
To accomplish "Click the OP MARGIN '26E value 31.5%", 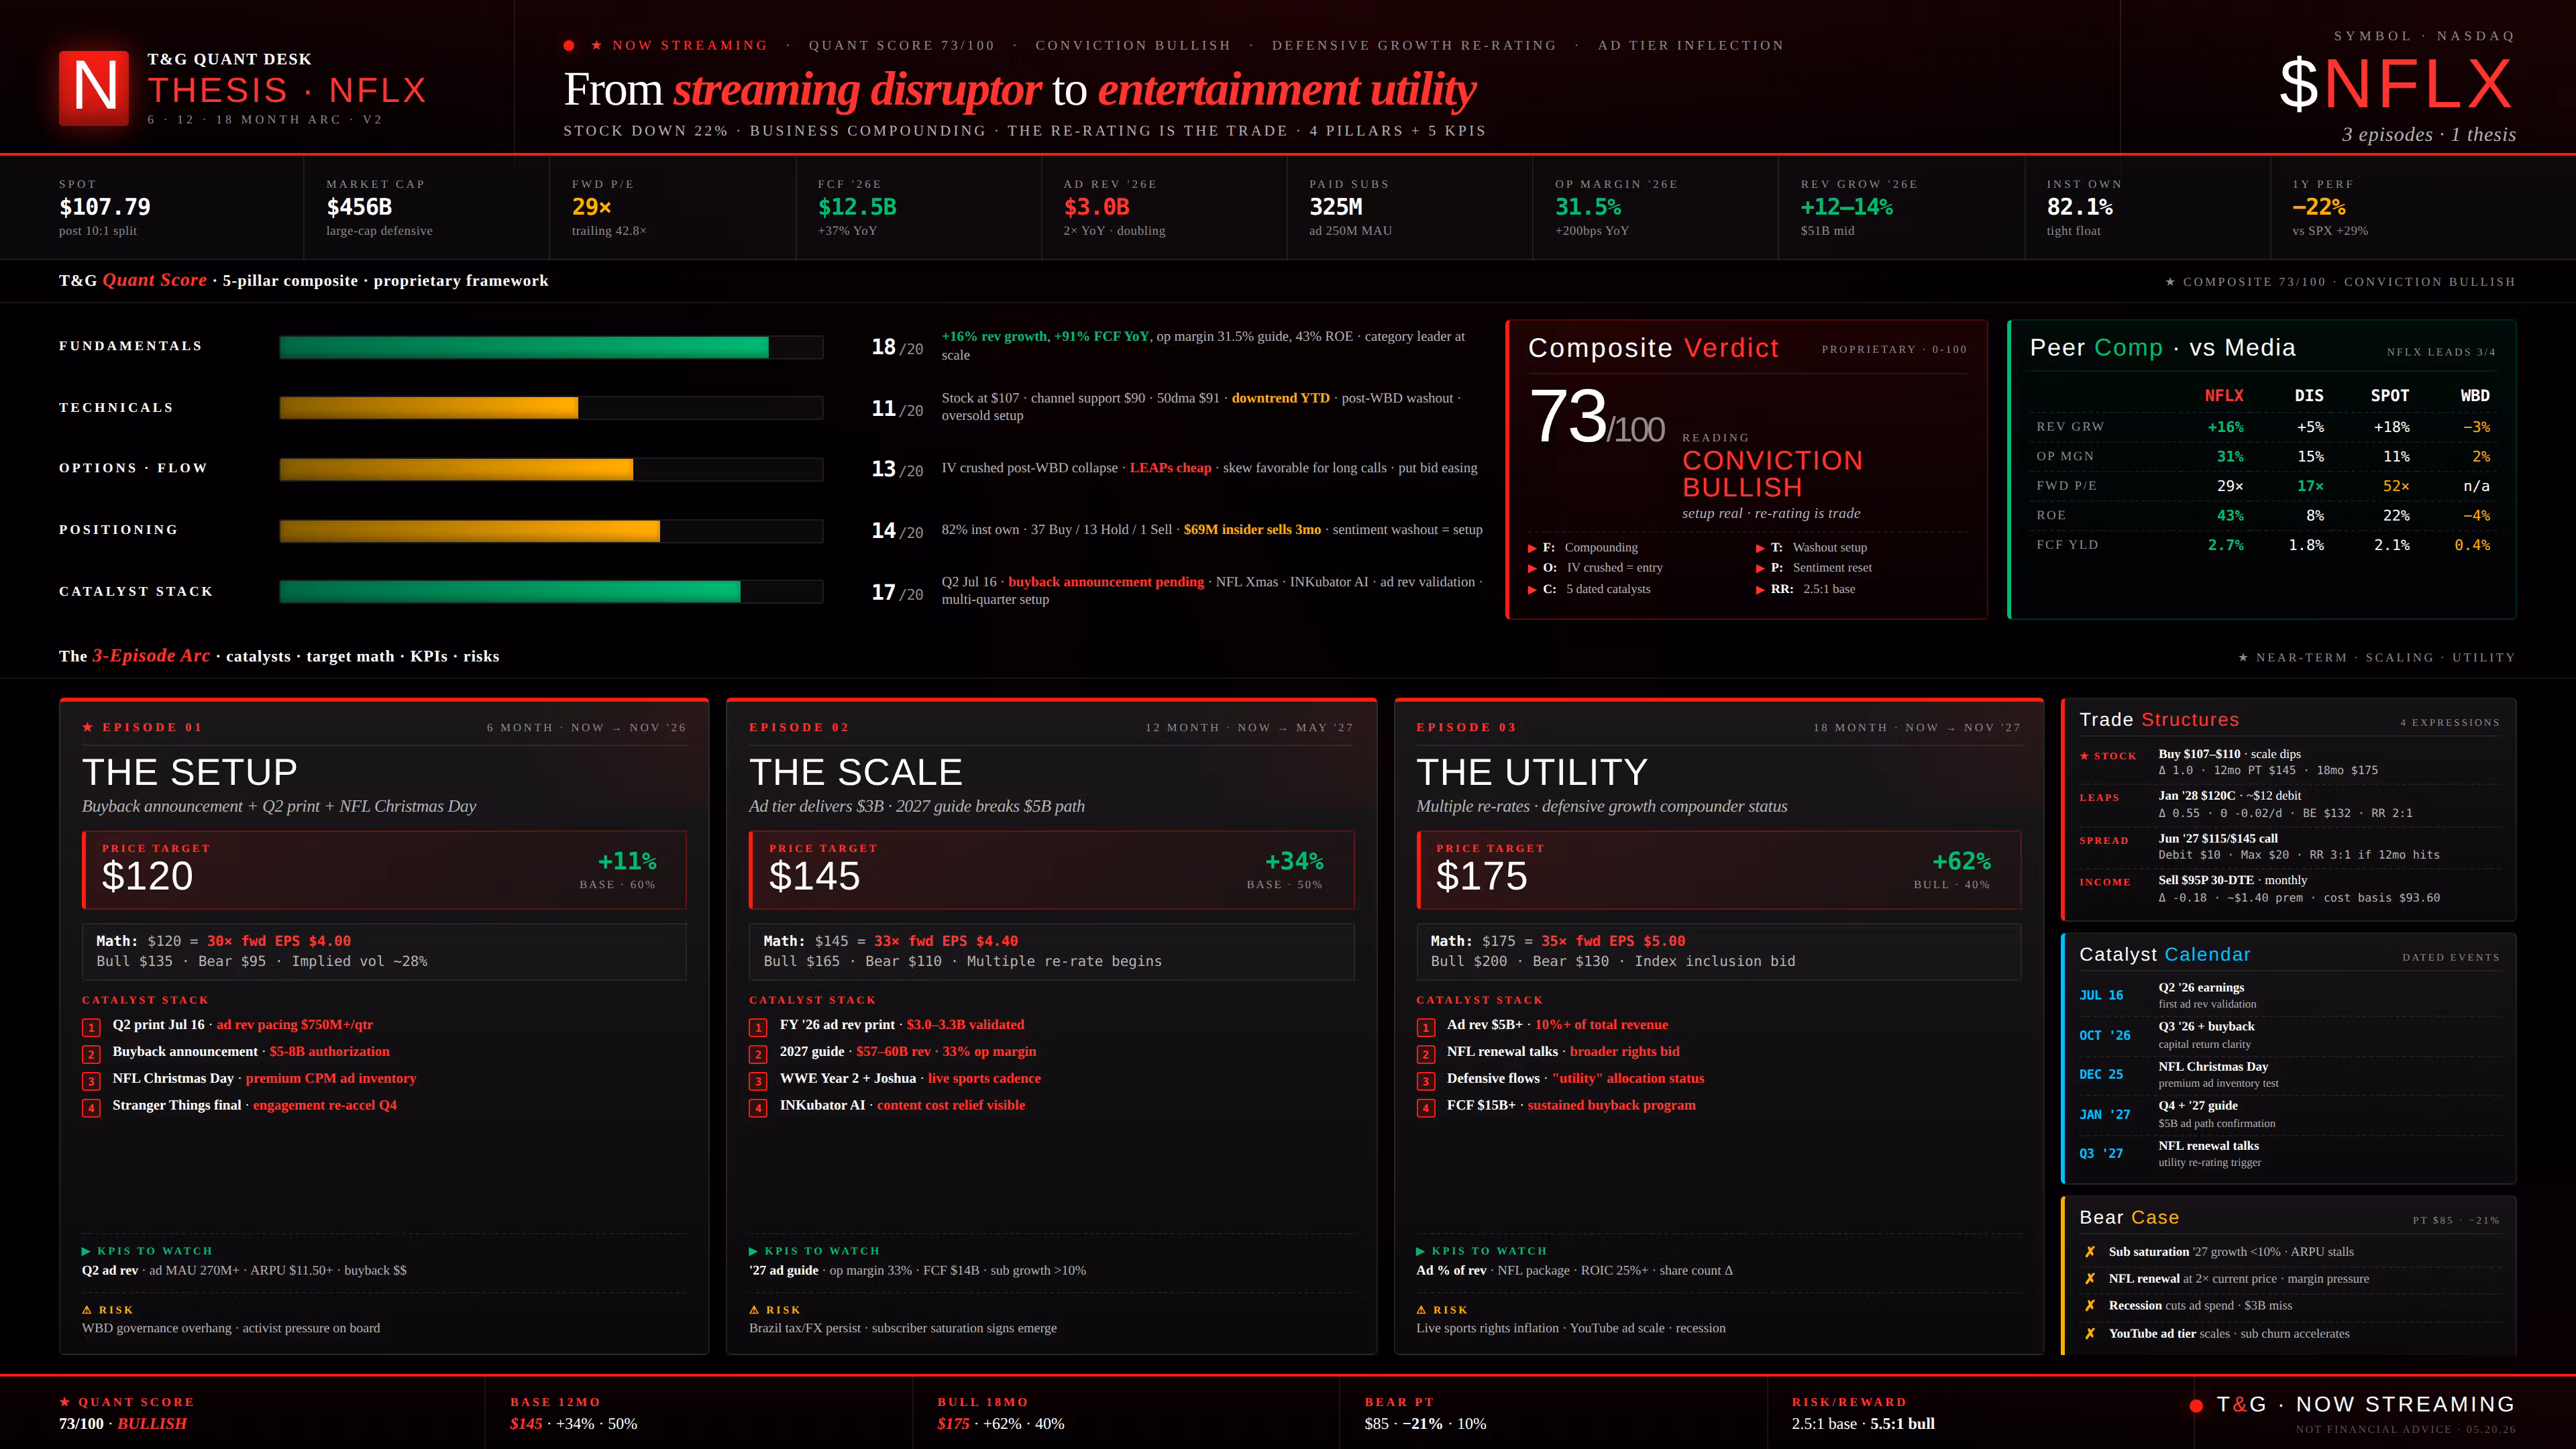I will (x=1588, y=207).
